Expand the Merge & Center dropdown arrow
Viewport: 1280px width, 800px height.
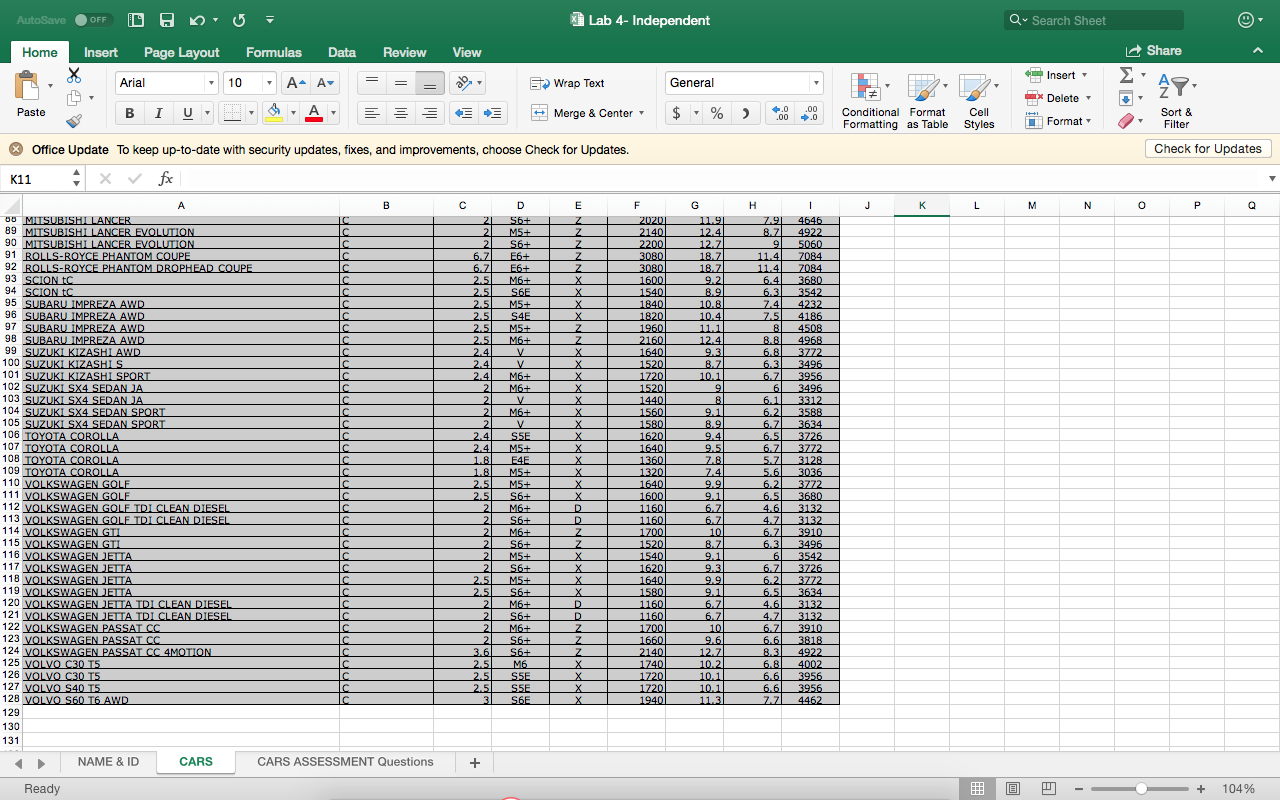[641, 113]
